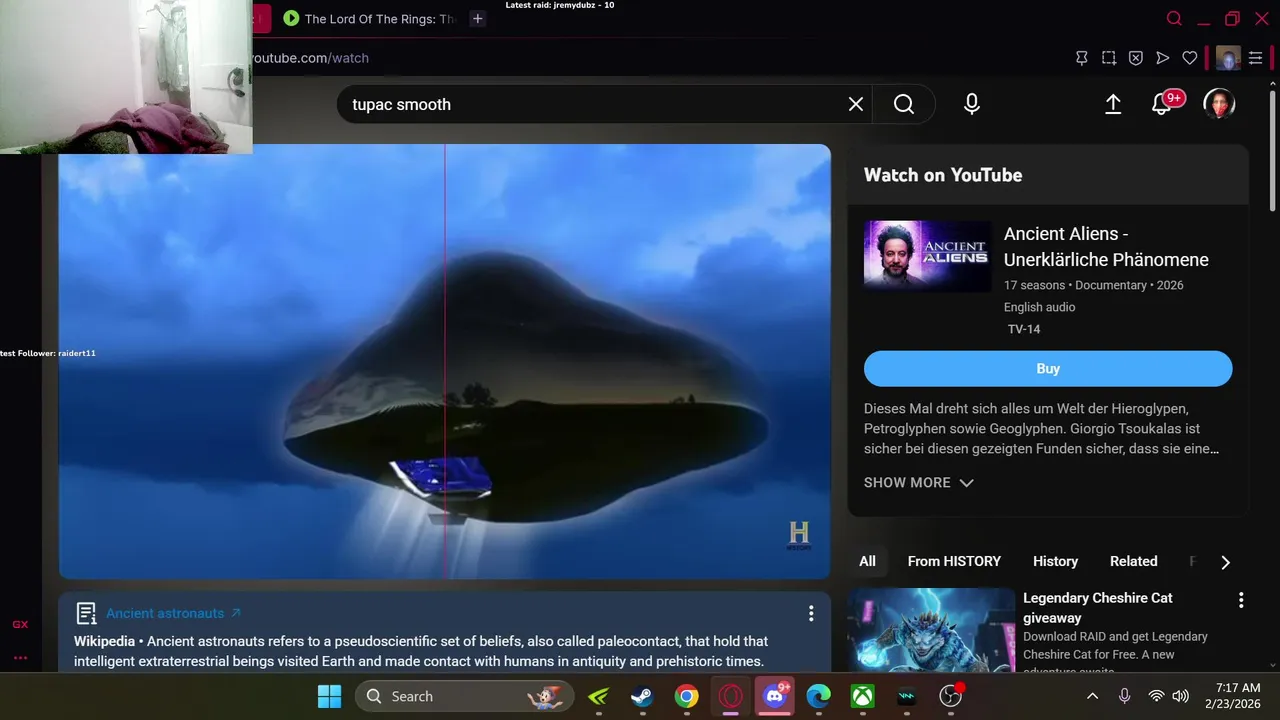Open volume control in system tray
The width and height of the screenshot is (1280, 720).
(x=1180, y=696)
